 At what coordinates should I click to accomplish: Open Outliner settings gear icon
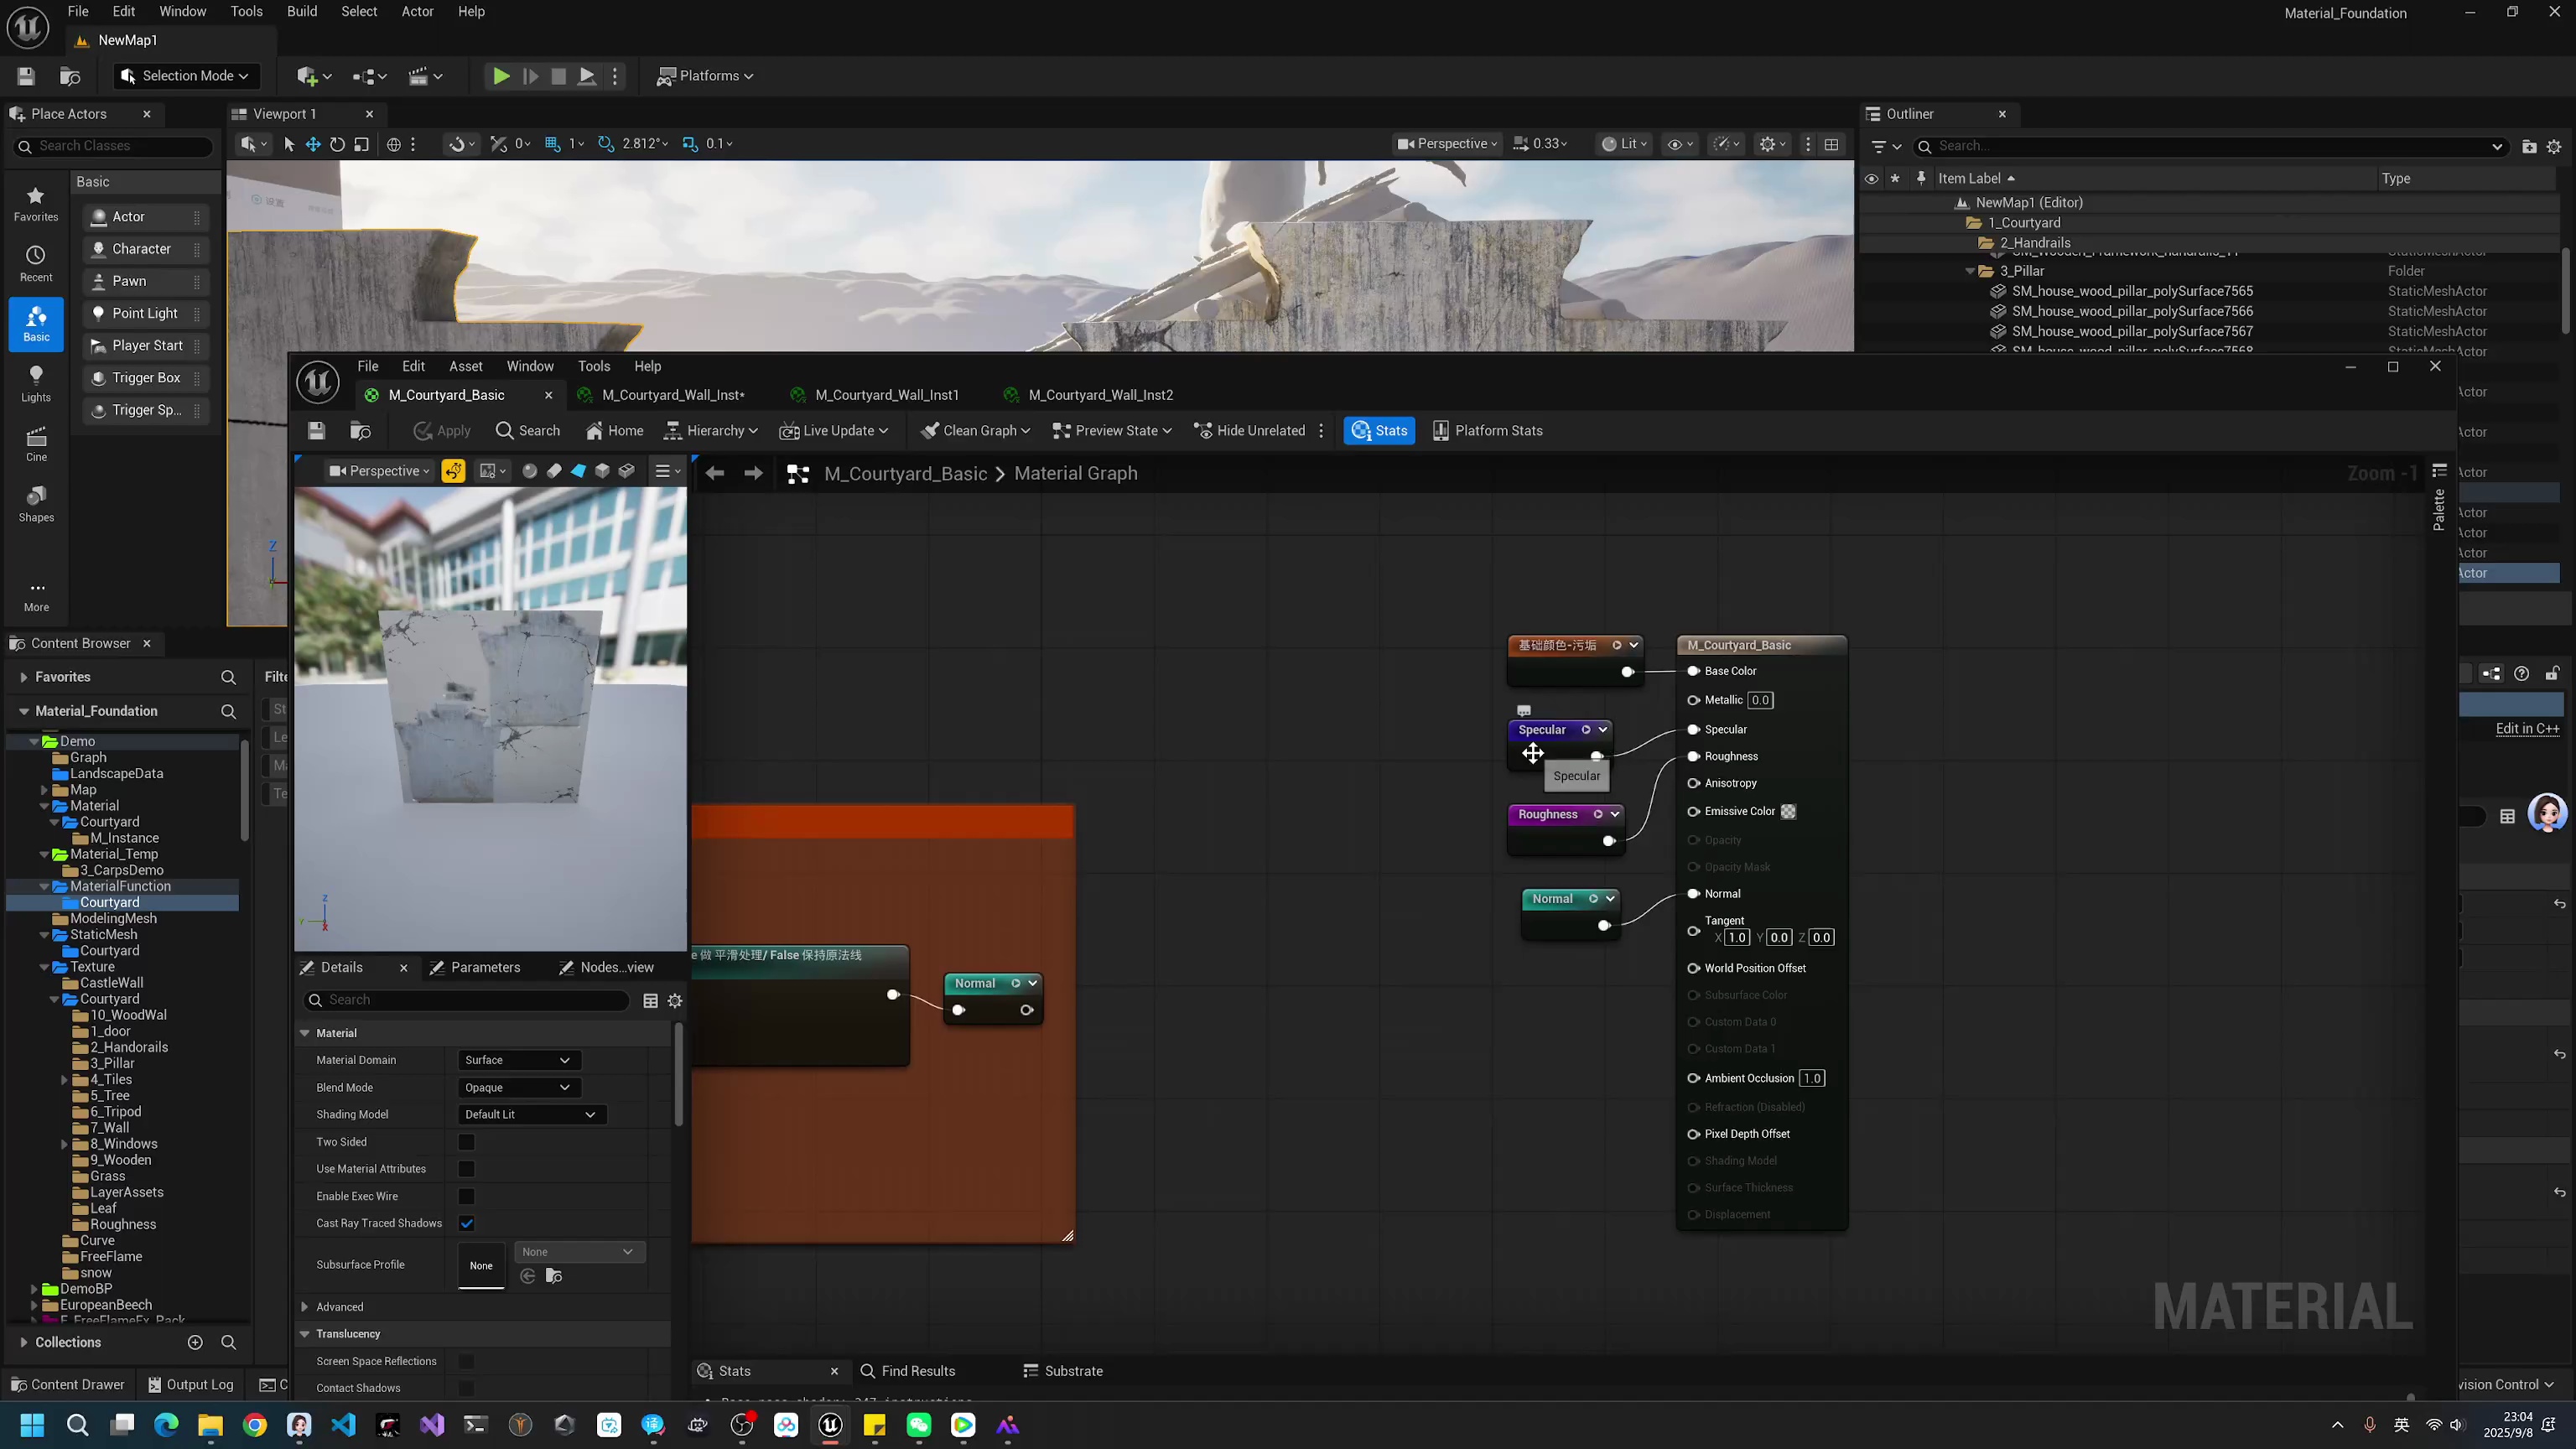2554,147
